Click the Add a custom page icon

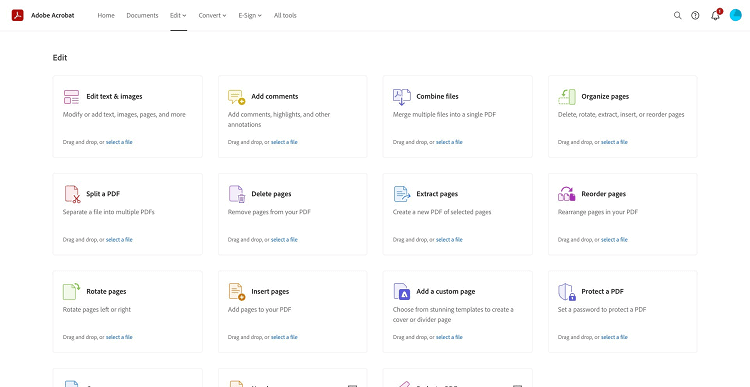(402, 292)
